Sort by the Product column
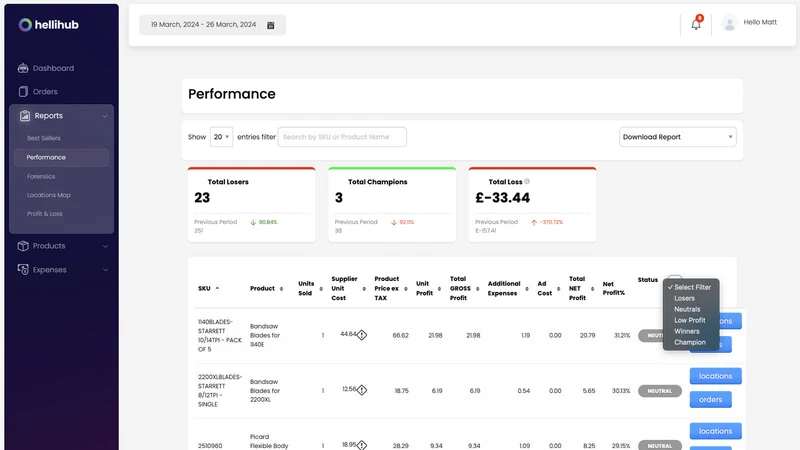Image resolution: width=800 pixels, height=450 pixels. (281, 289)
